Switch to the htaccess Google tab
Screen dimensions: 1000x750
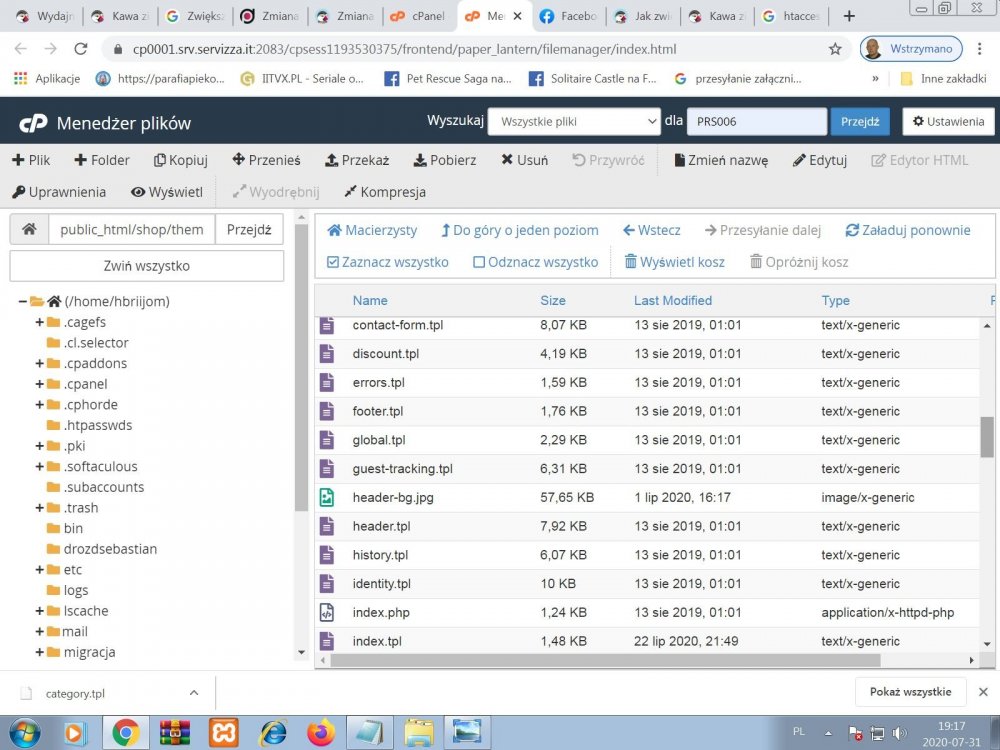pyautogui.click(x=792, y=16)
